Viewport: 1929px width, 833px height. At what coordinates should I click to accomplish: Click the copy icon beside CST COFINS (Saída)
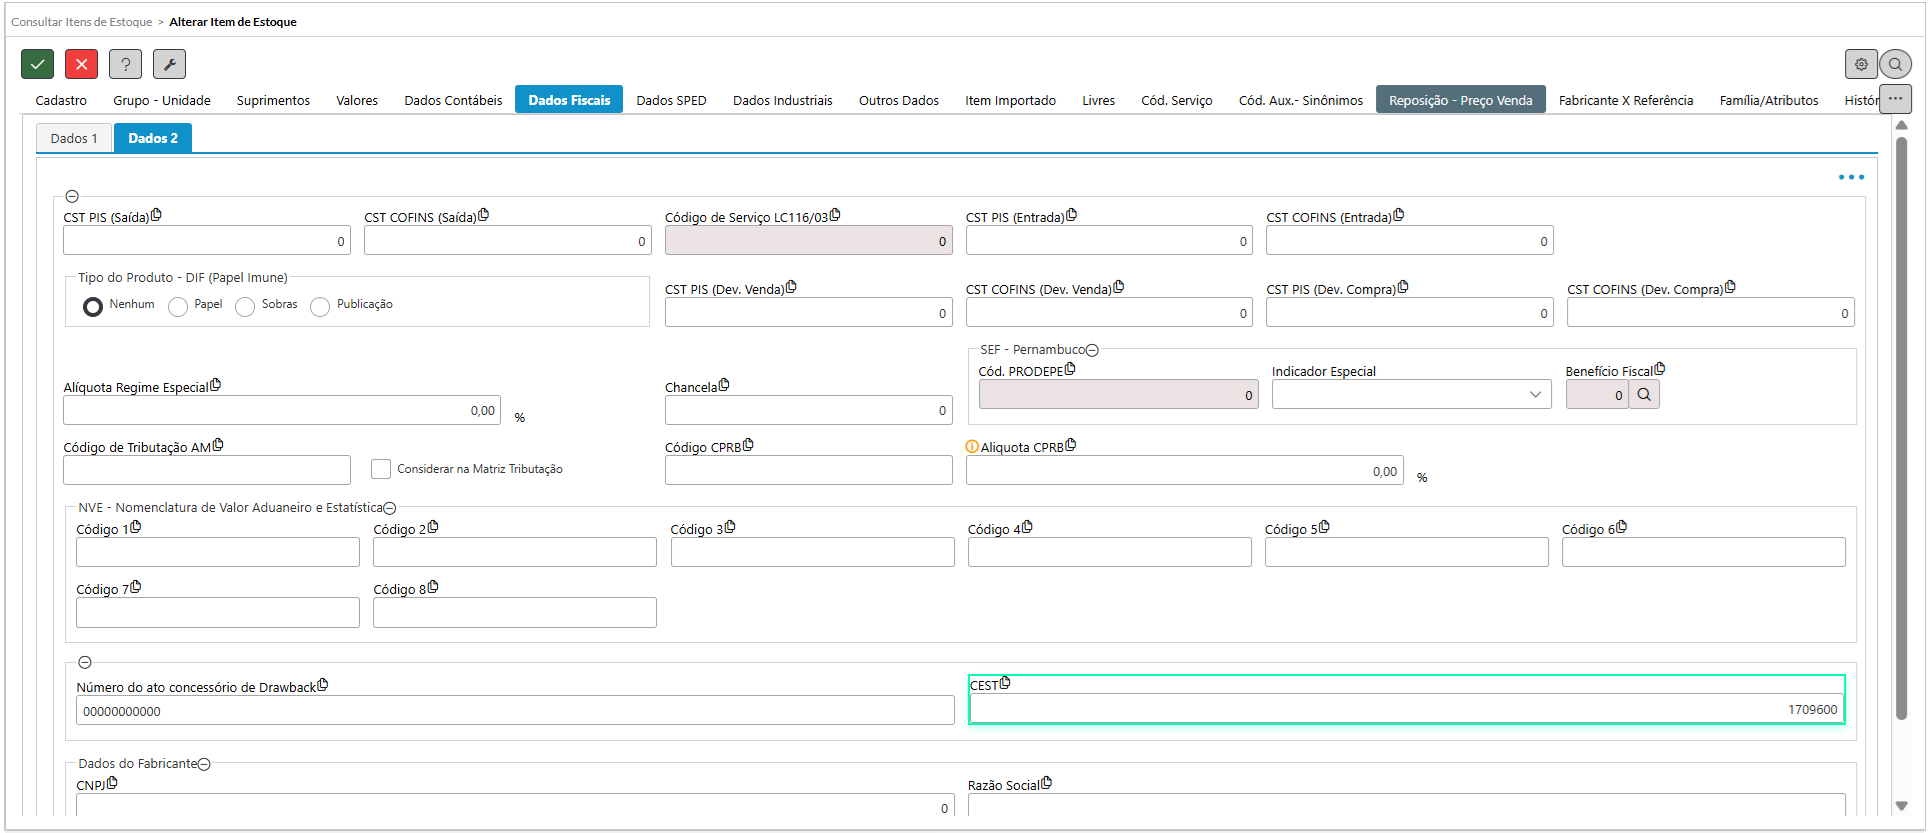[x=484, y=215]
